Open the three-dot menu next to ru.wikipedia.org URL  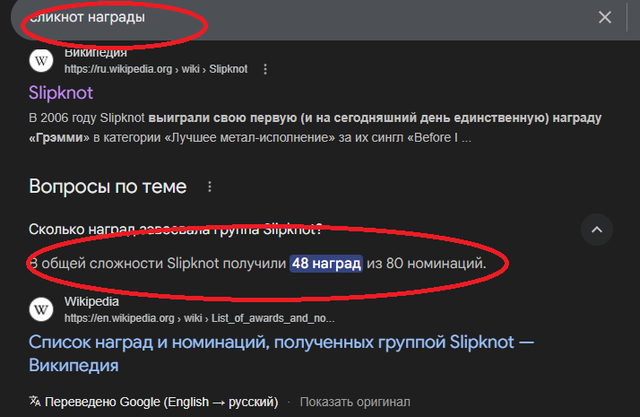pos(265,69)
